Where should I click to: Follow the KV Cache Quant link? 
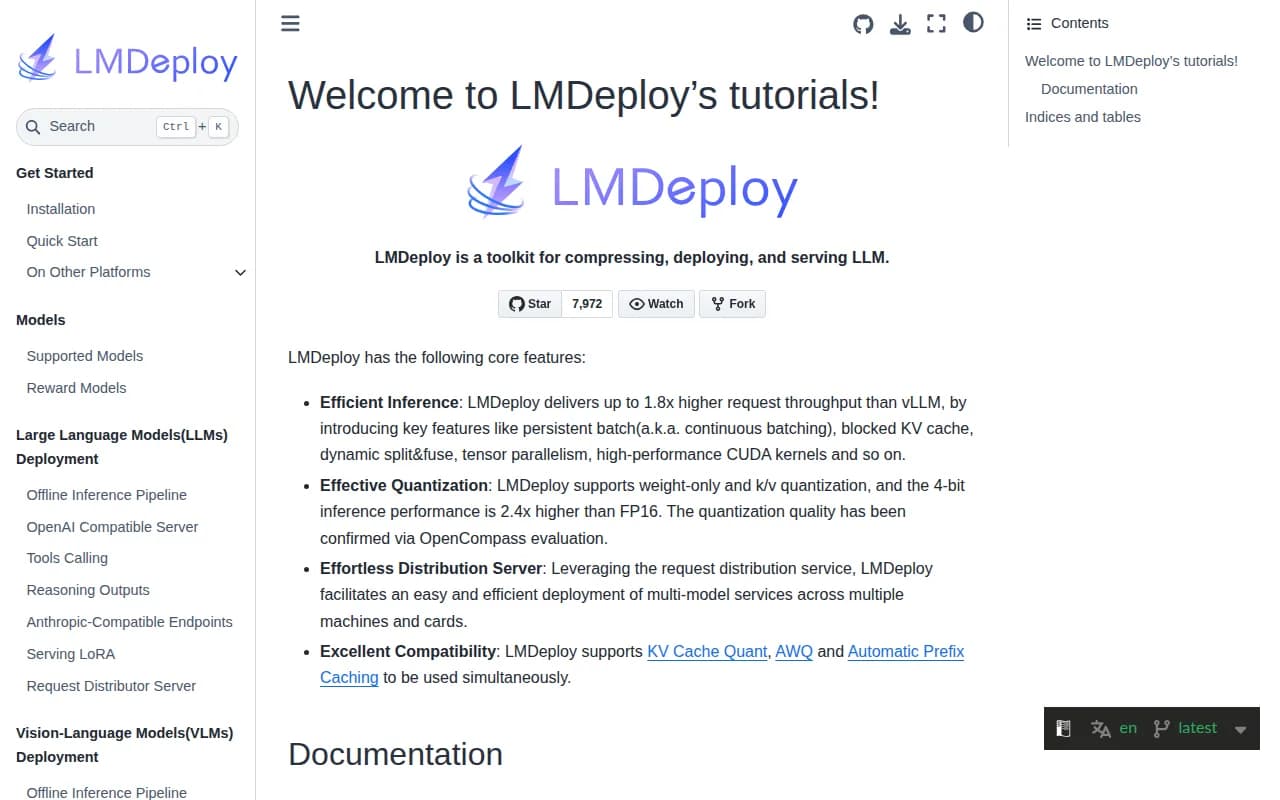coord(707,651)
